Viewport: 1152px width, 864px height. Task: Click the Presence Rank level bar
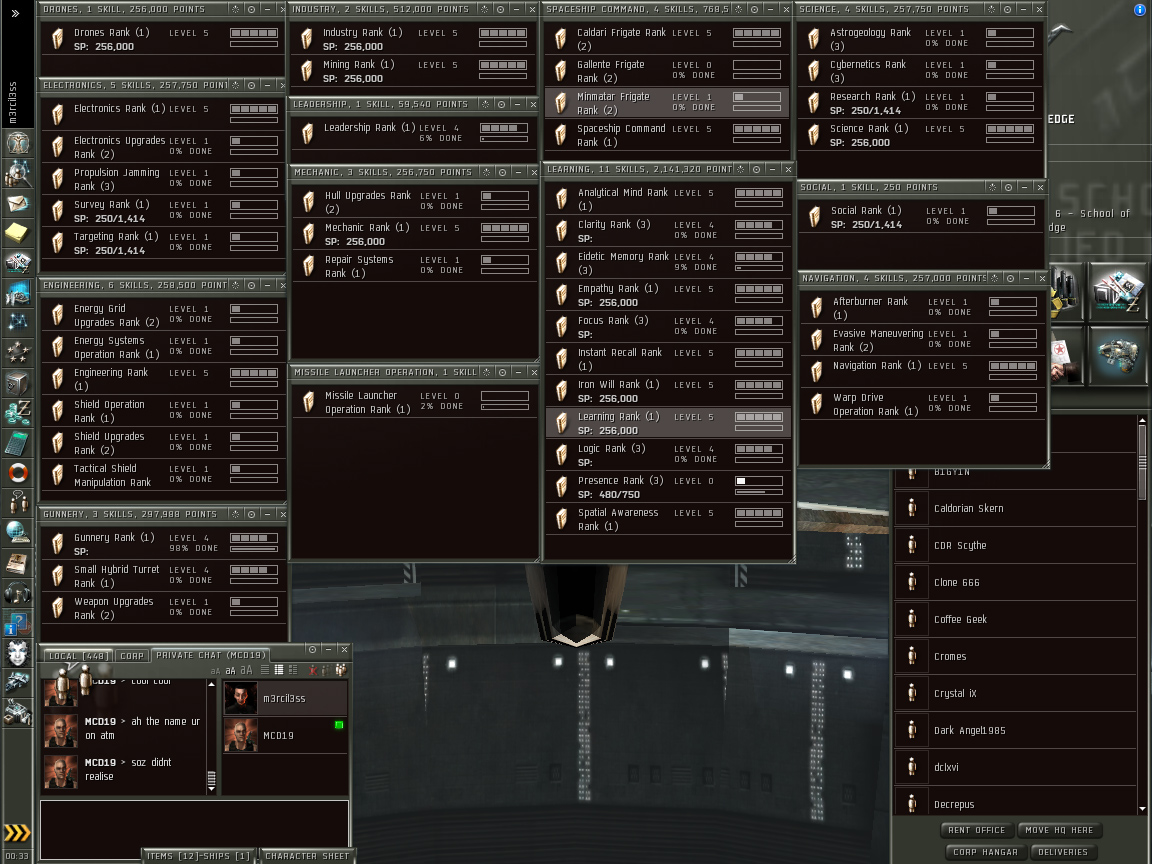(759, 481)
